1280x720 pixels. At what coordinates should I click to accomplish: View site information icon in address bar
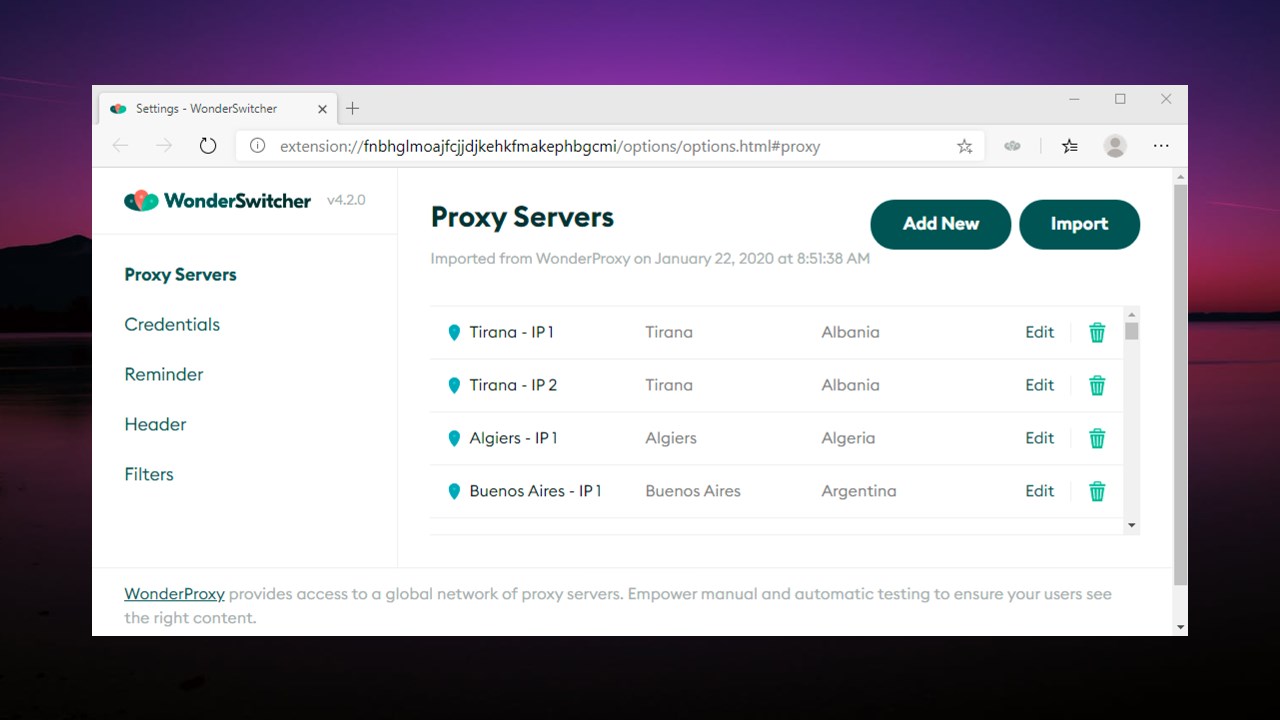[x=257, y=146]
